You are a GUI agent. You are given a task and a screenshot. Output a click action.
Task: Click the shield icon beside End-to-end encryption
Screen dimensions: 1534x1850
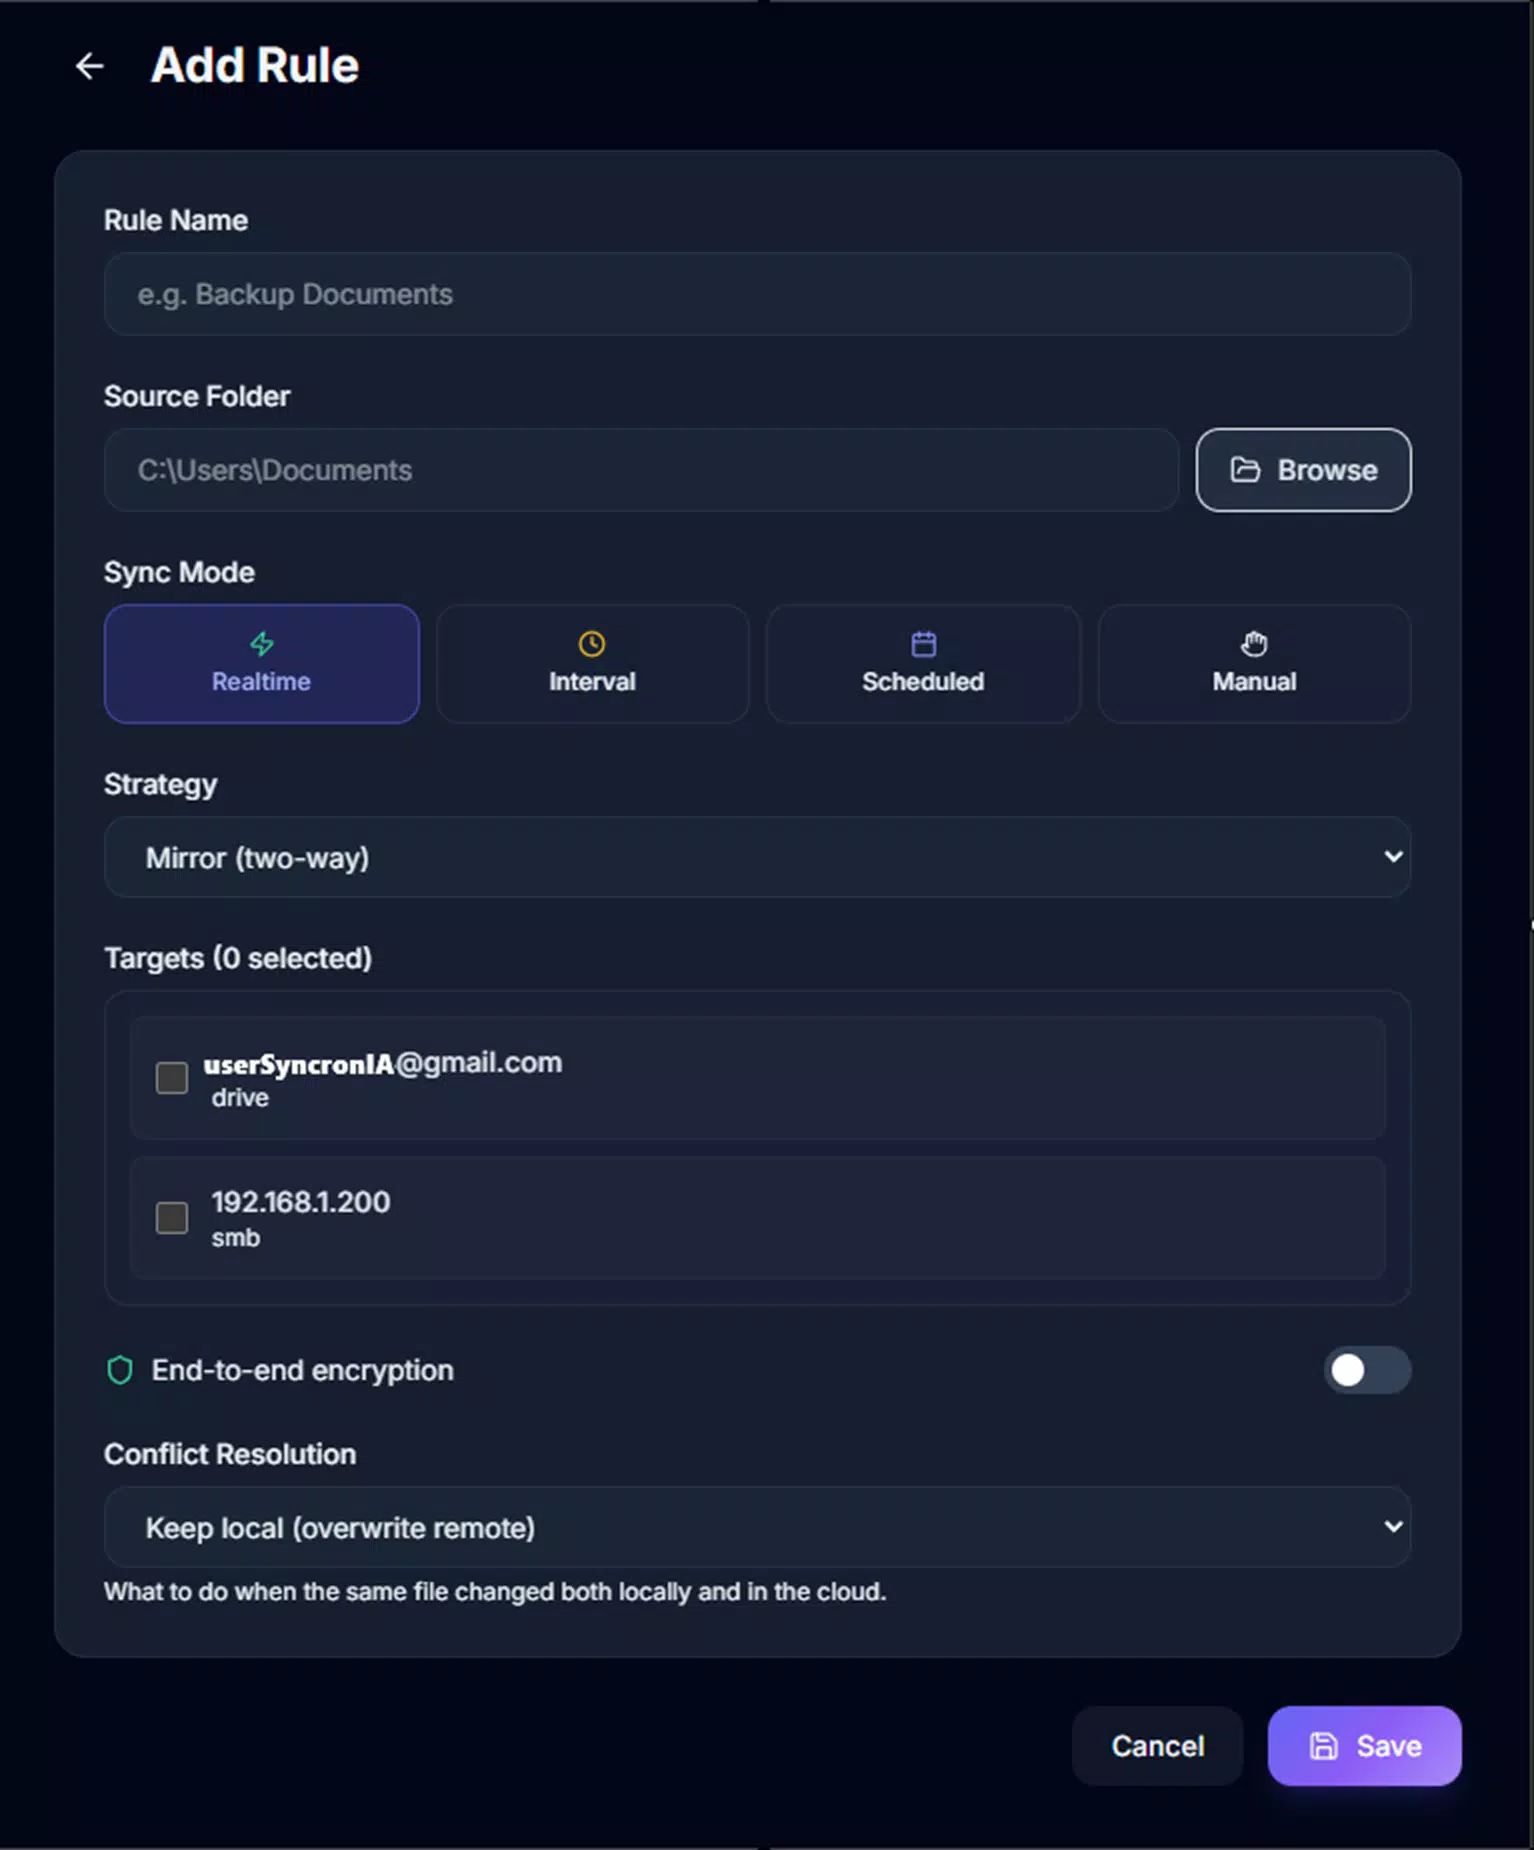tap(120, 1370)
